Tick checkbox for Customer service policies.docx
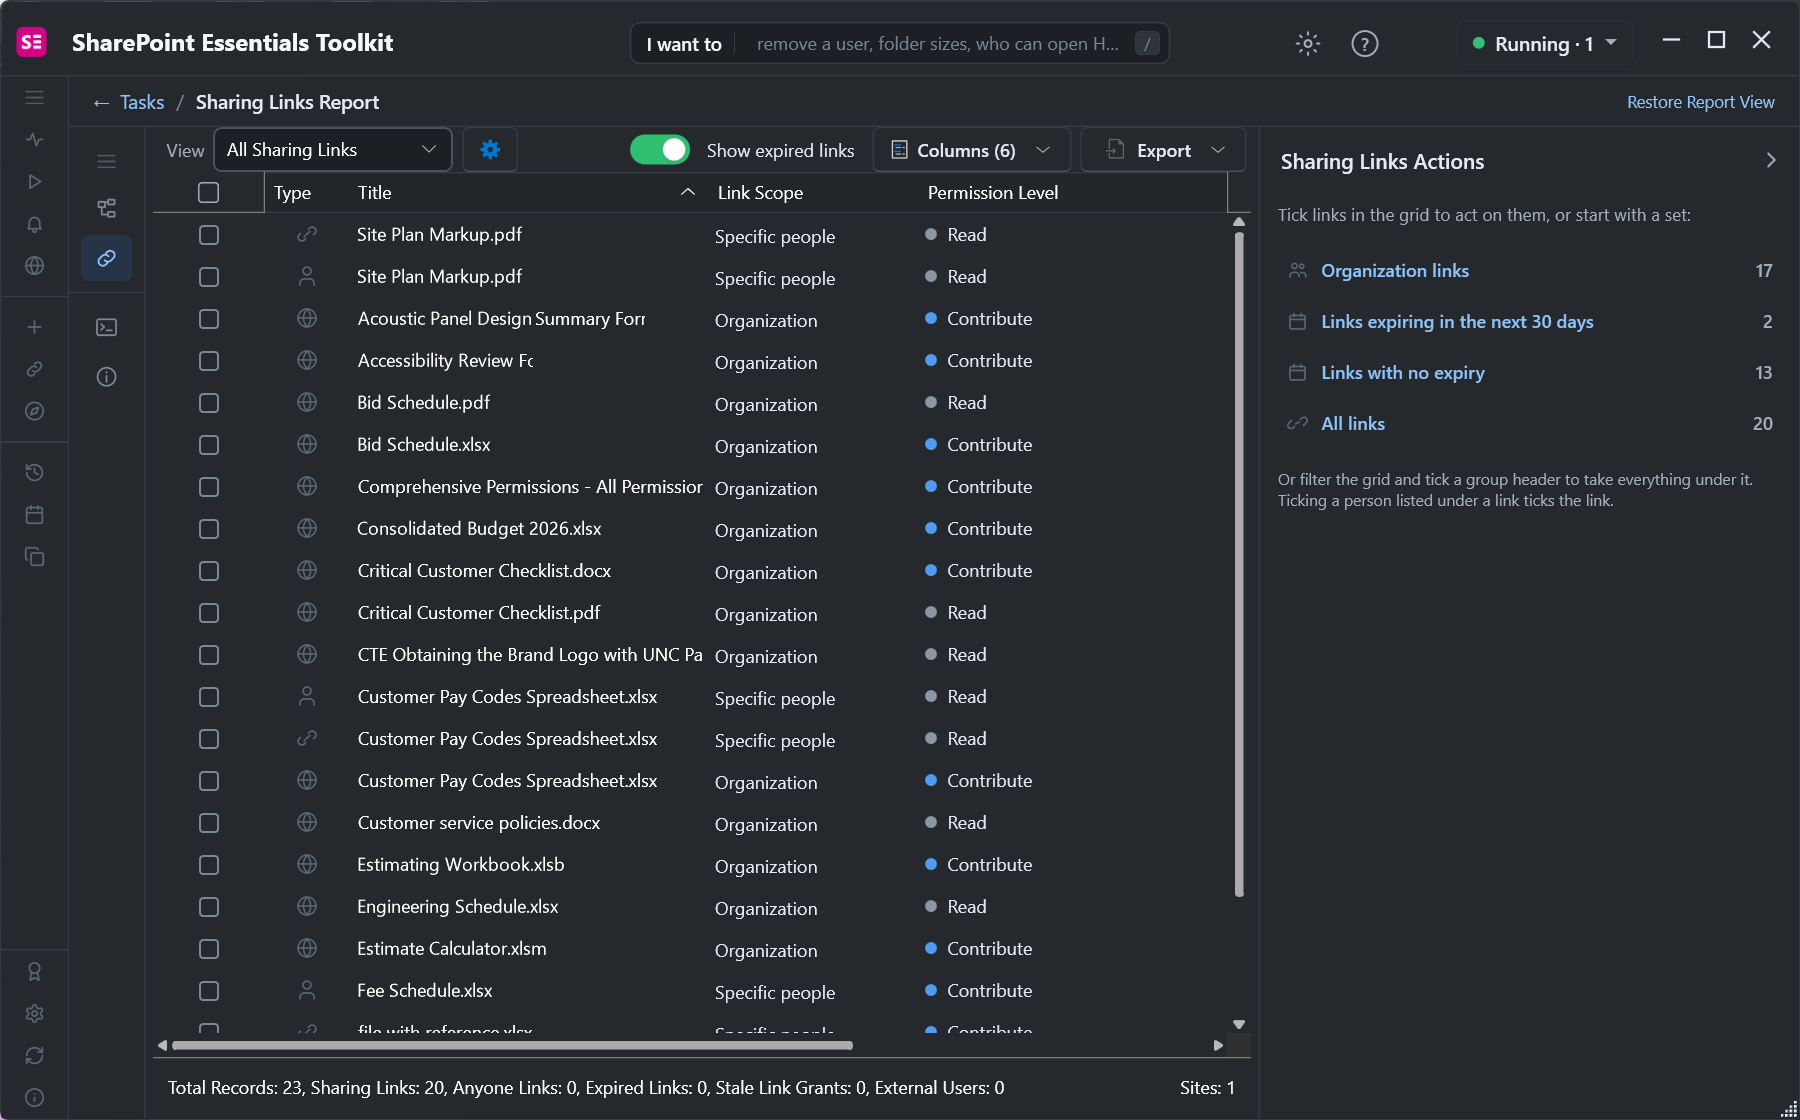 208,823
